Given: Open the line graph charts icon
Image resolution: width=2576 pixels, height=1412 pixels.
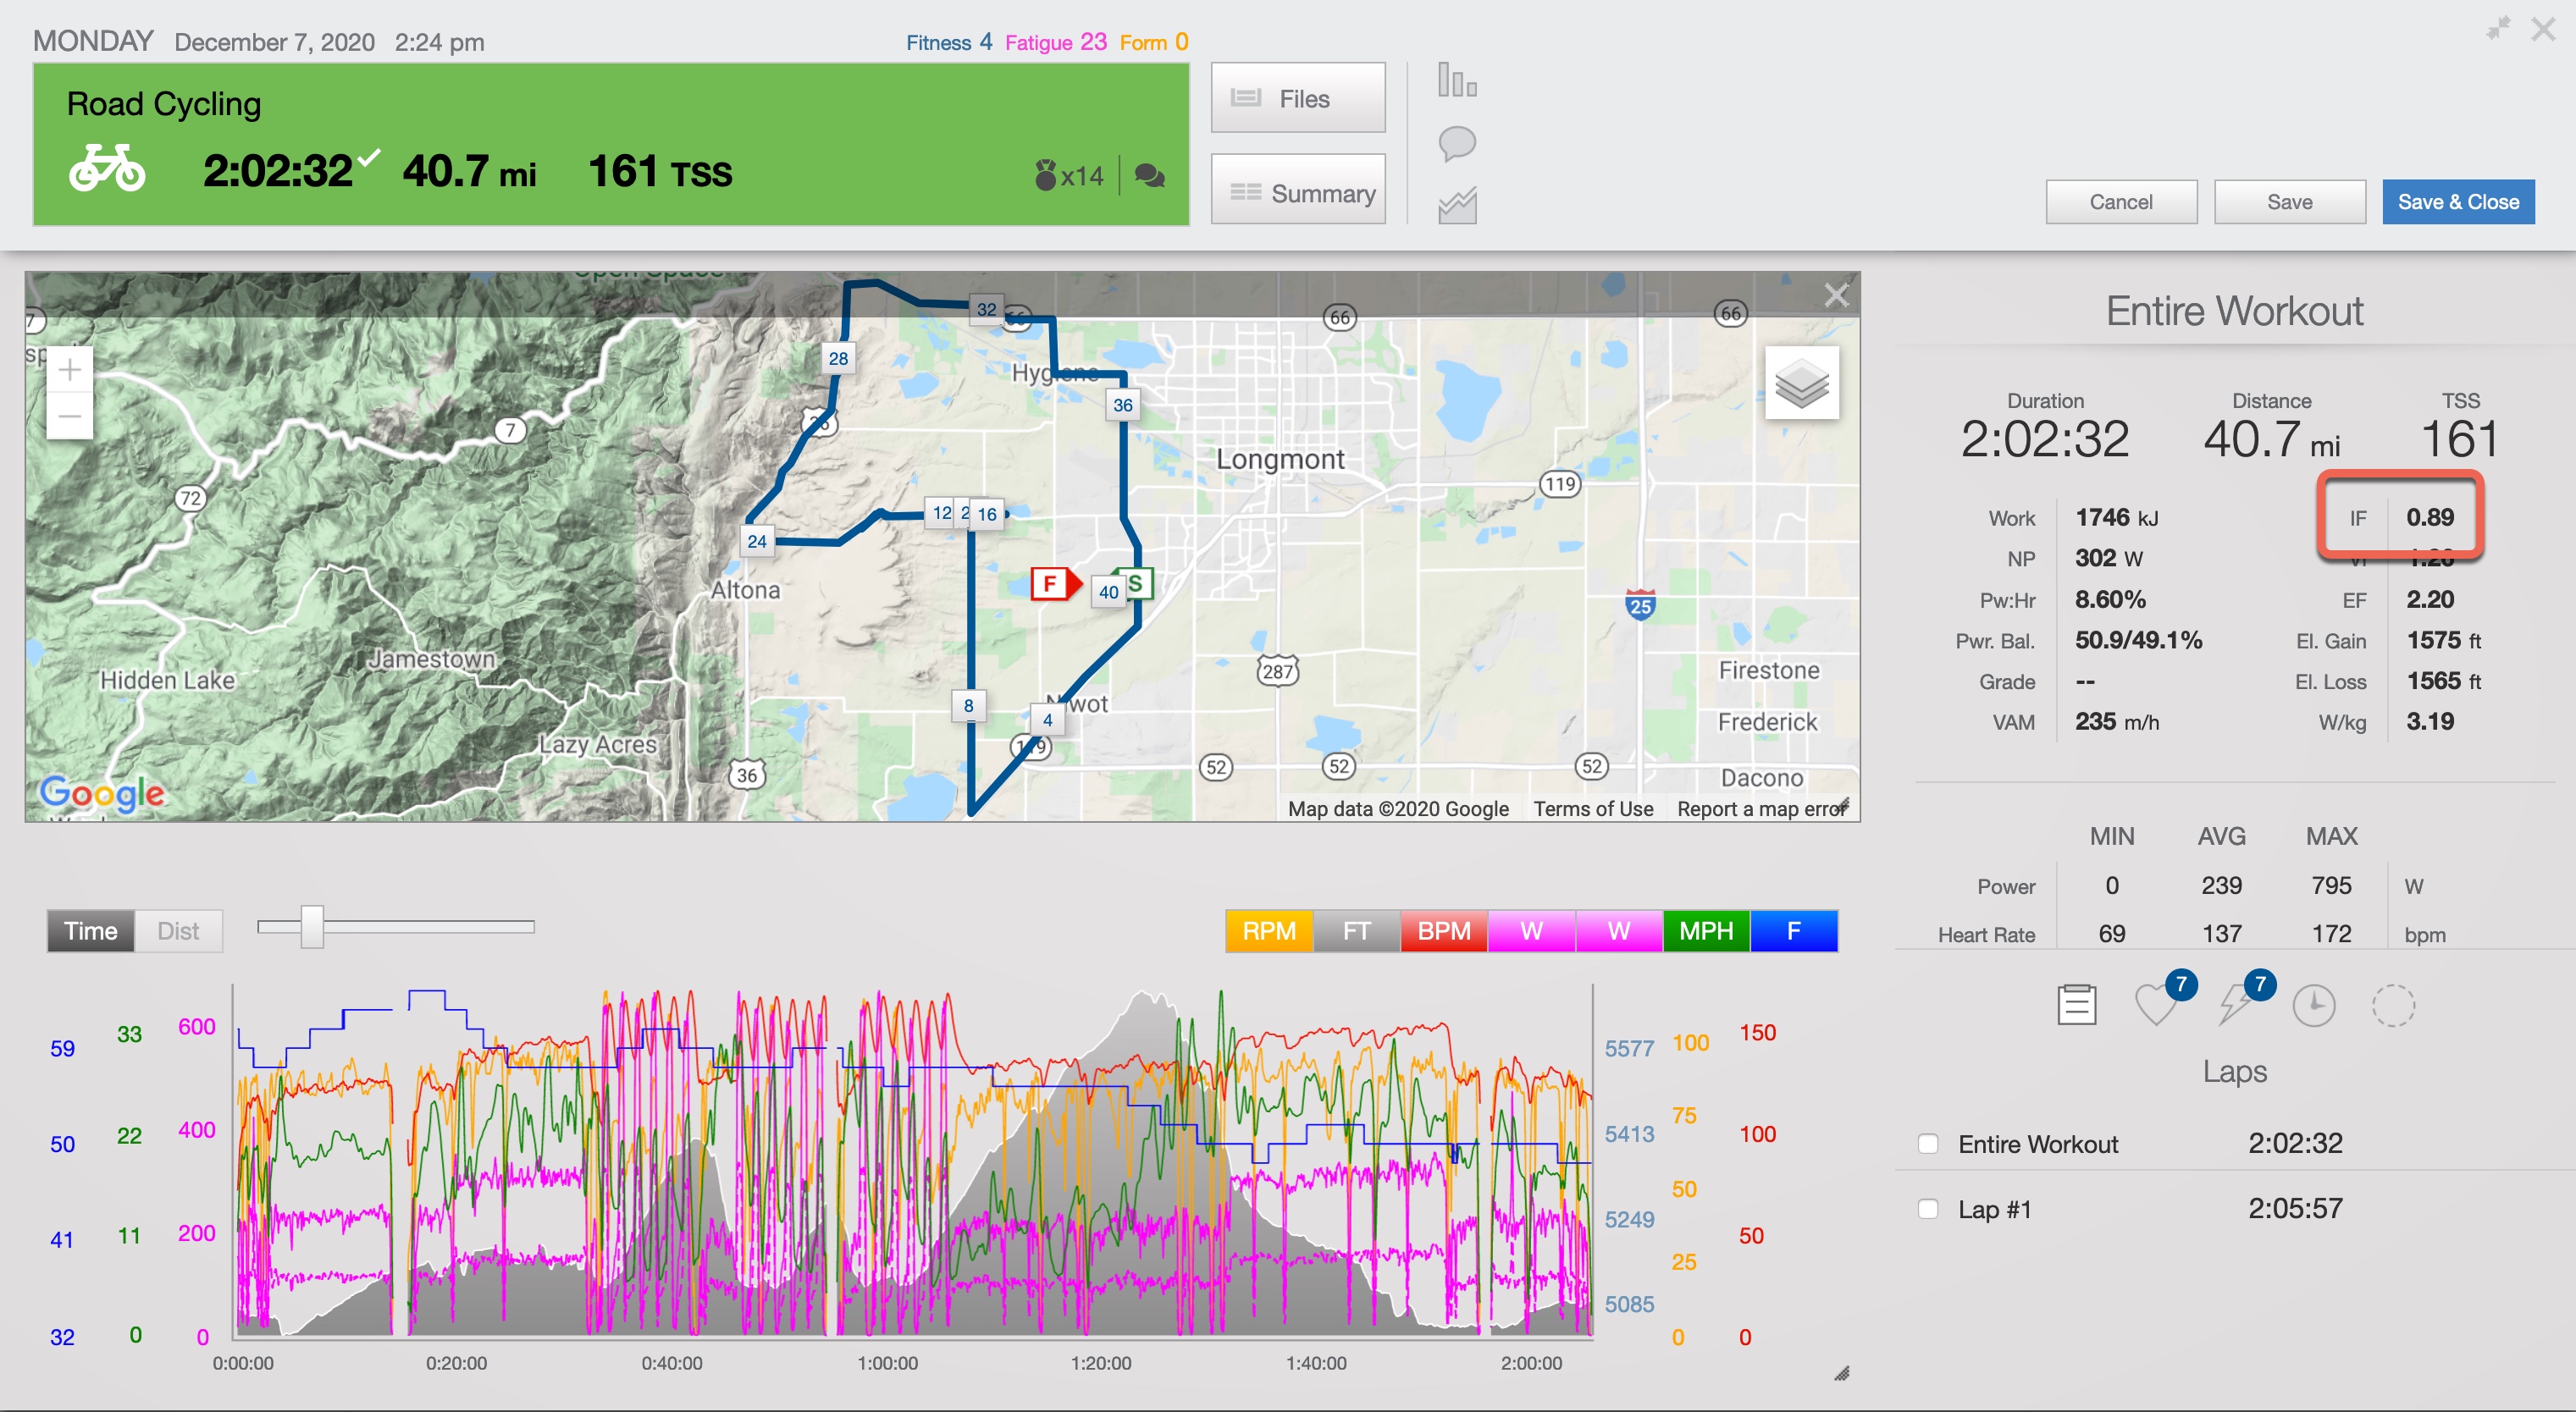Looking at the screenshot, I should [x=1457, y=205].
